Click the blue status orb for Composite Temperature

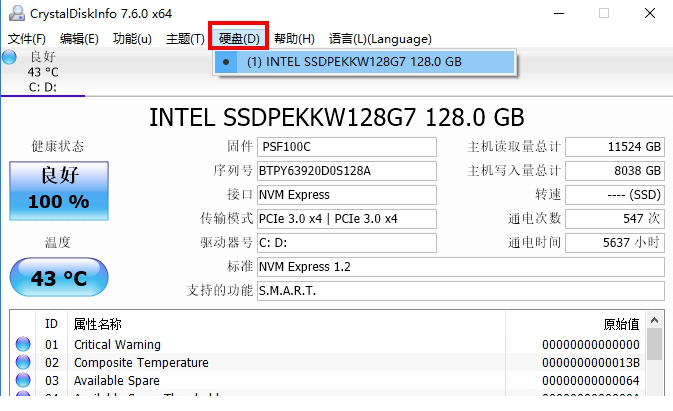pos(23,362)
